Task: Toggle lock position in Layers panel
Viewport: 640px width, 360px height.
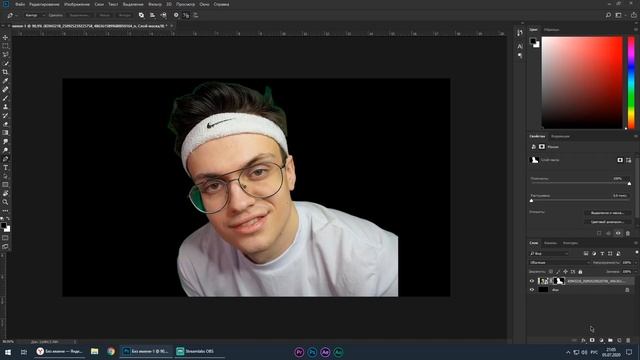Action: [565, 271]
